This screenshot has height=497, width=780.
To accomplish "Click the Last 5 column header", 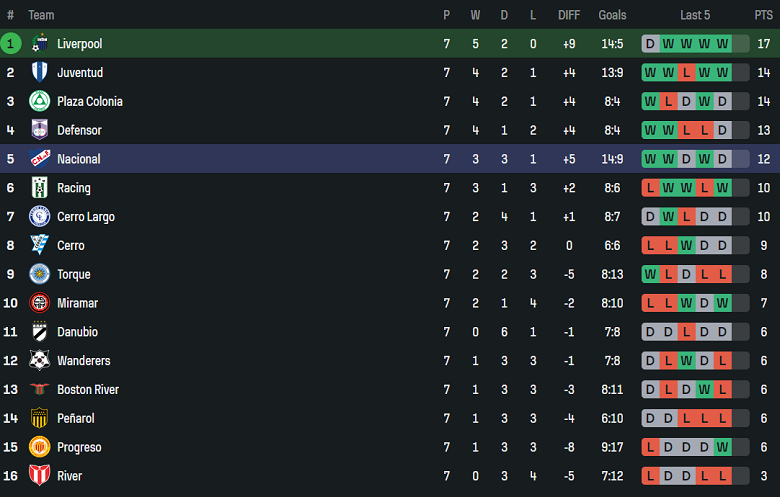I will (695, 15).
